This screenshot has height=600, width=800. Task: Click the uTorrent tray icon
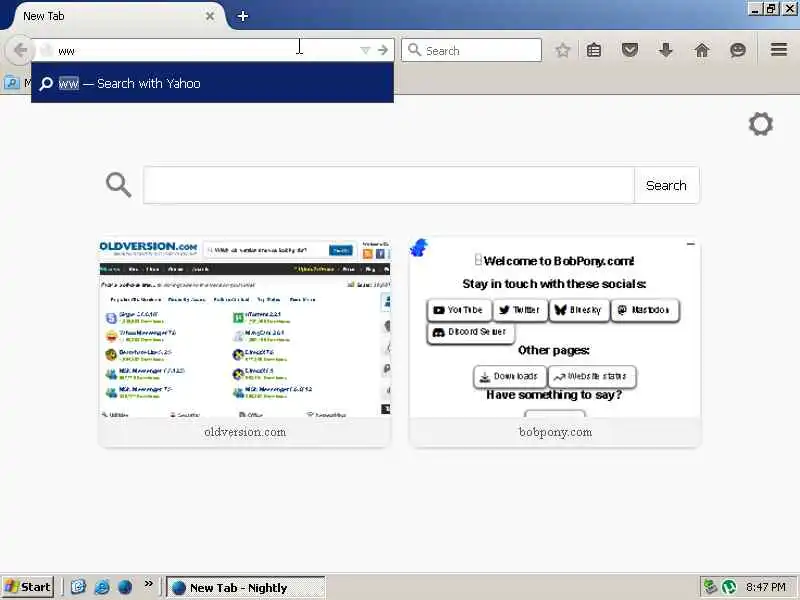(x=729, y=587)
